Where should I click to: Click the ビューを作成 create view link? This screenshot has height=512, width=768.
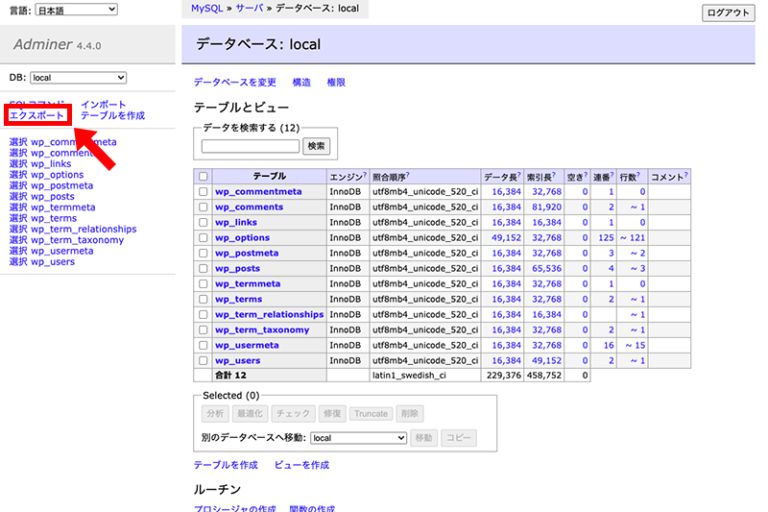tap(302, 465)
